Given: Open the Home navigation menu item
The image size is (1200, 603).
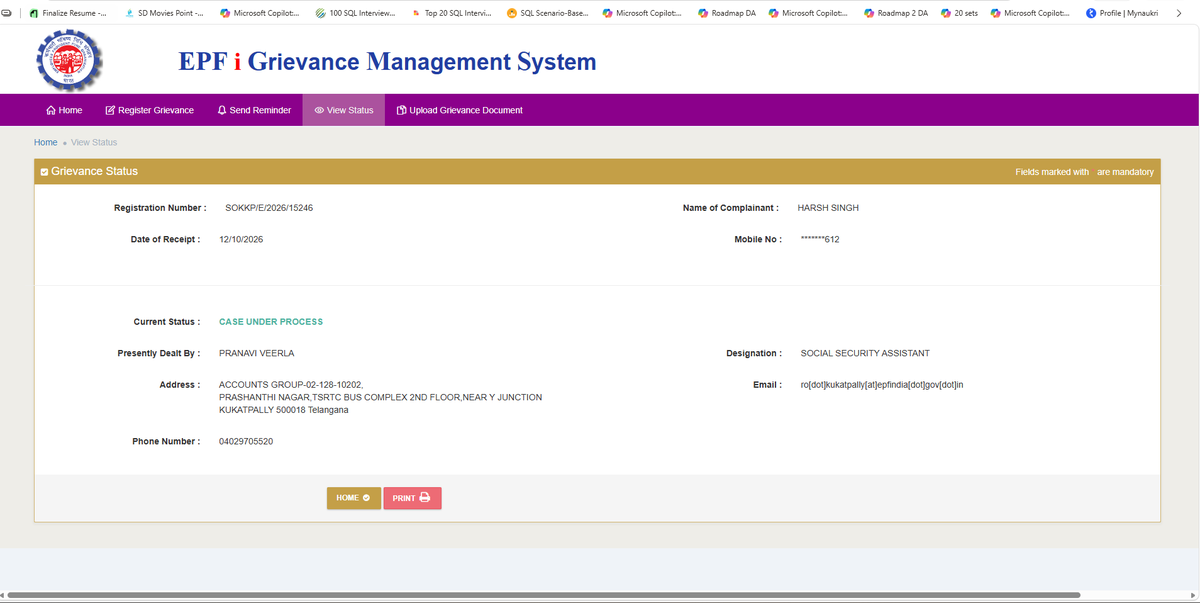Looking at the screenshot, I should (x=64, y=110).
